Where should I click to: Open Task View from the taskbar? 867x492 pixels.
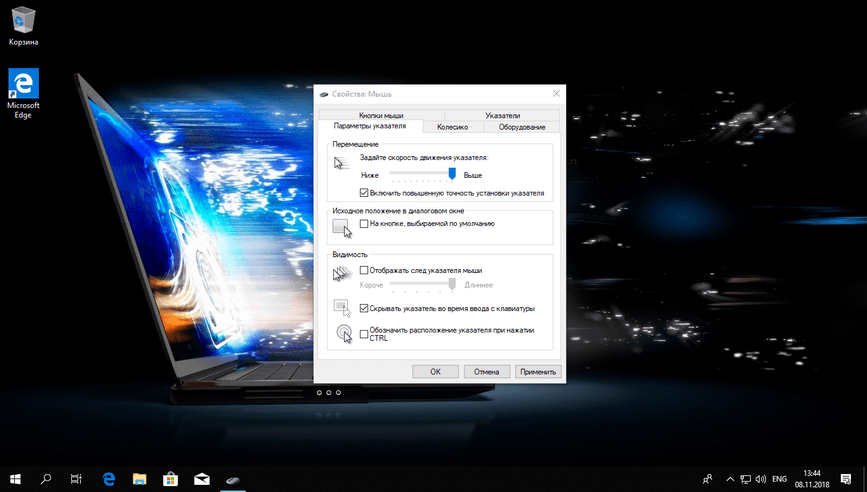point(76,479)
